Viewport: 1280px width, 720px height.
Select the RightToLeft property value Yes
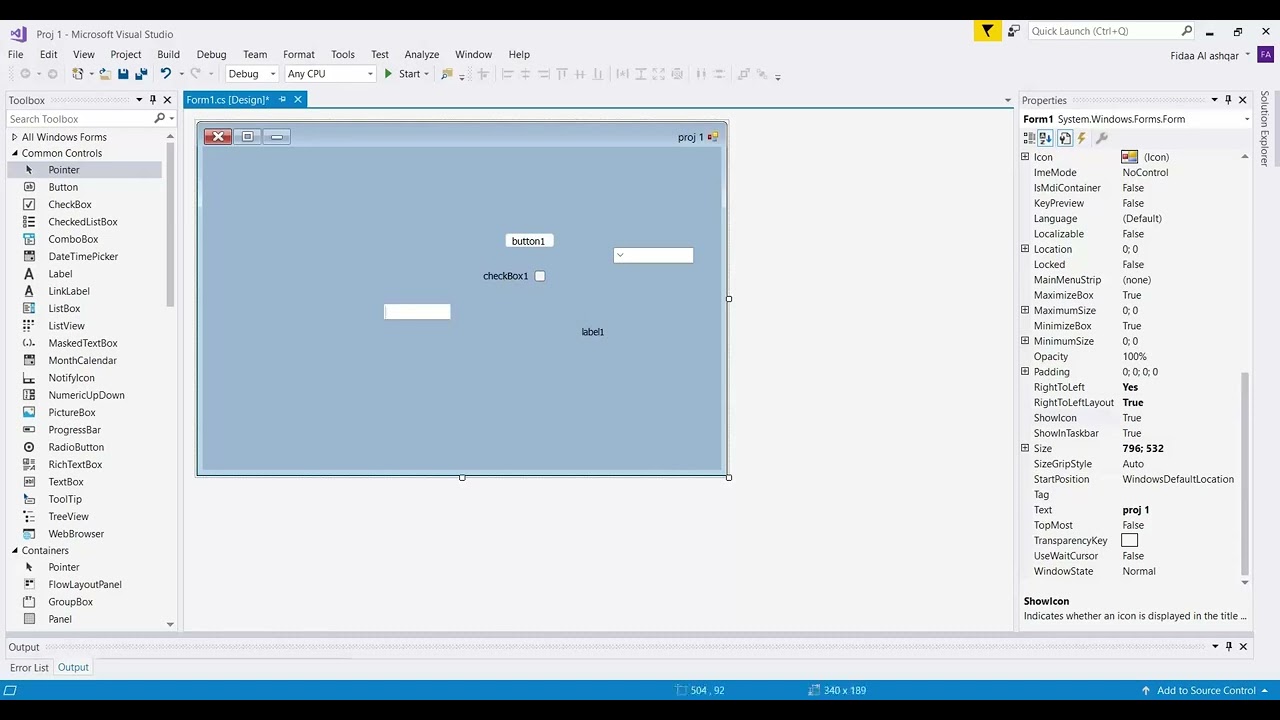tap(1130, 387)
